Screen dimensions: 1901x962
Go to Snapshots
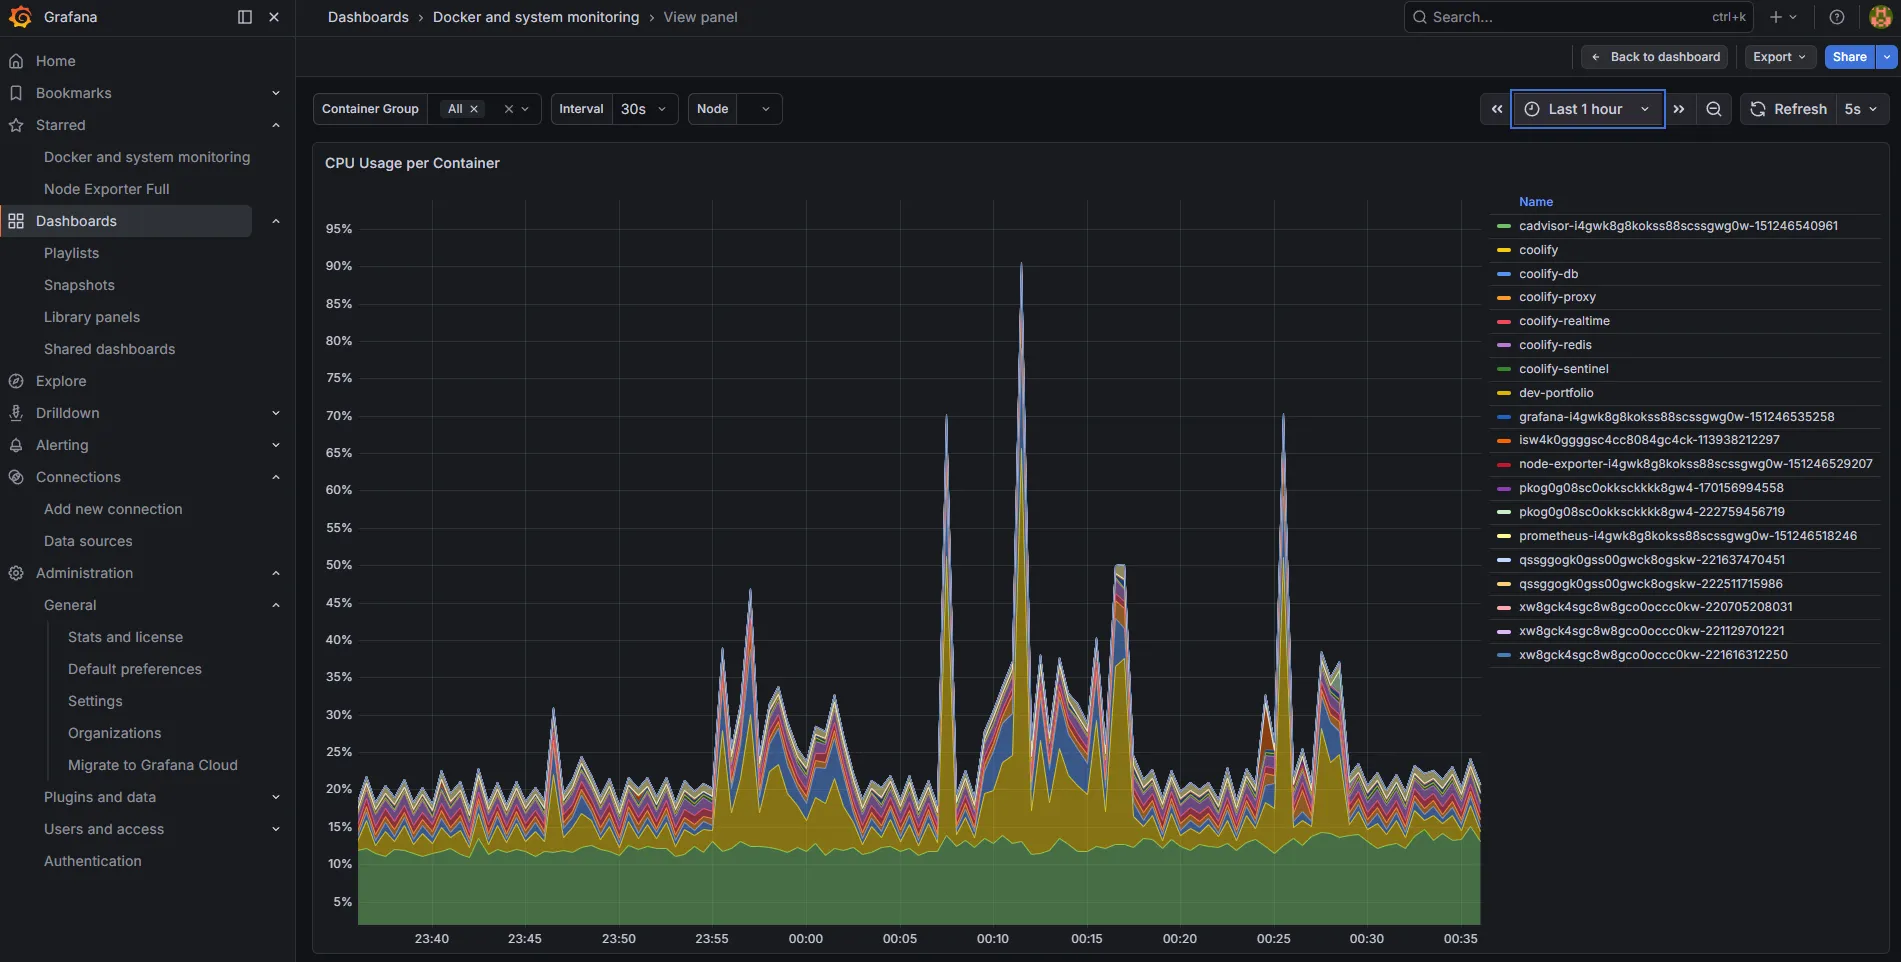pyautogui.click(x=79, y=285)
